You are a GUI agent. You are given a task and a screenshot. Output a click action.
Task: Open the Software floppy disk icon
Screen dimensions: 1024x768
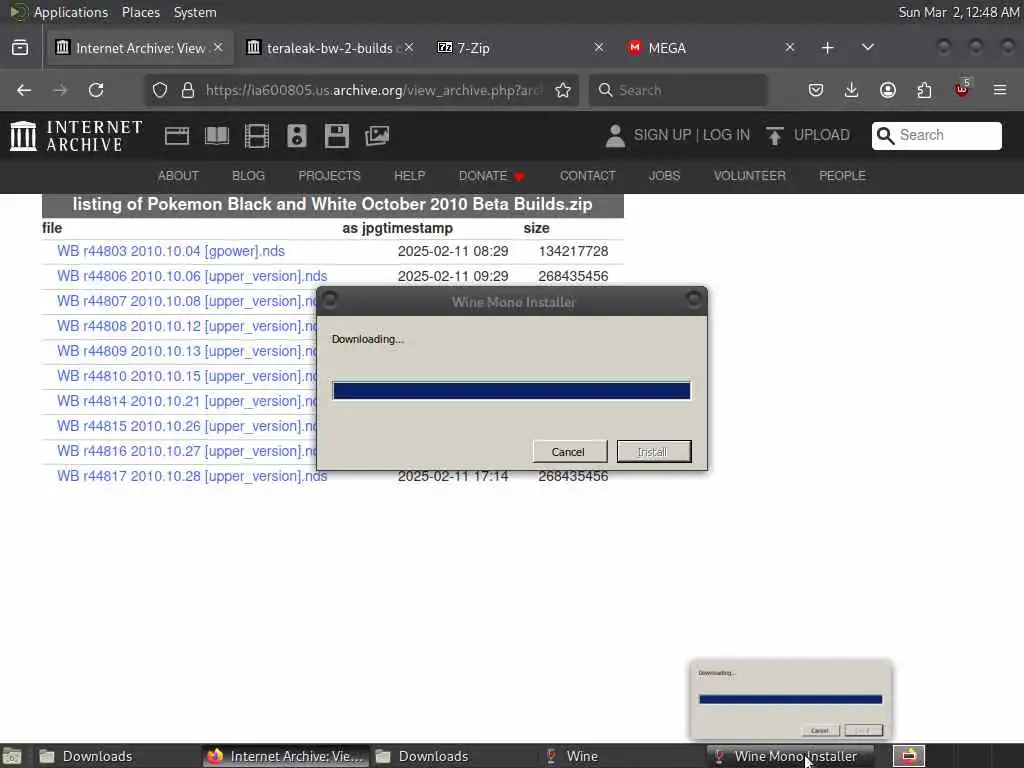click(x=337, y=136)
